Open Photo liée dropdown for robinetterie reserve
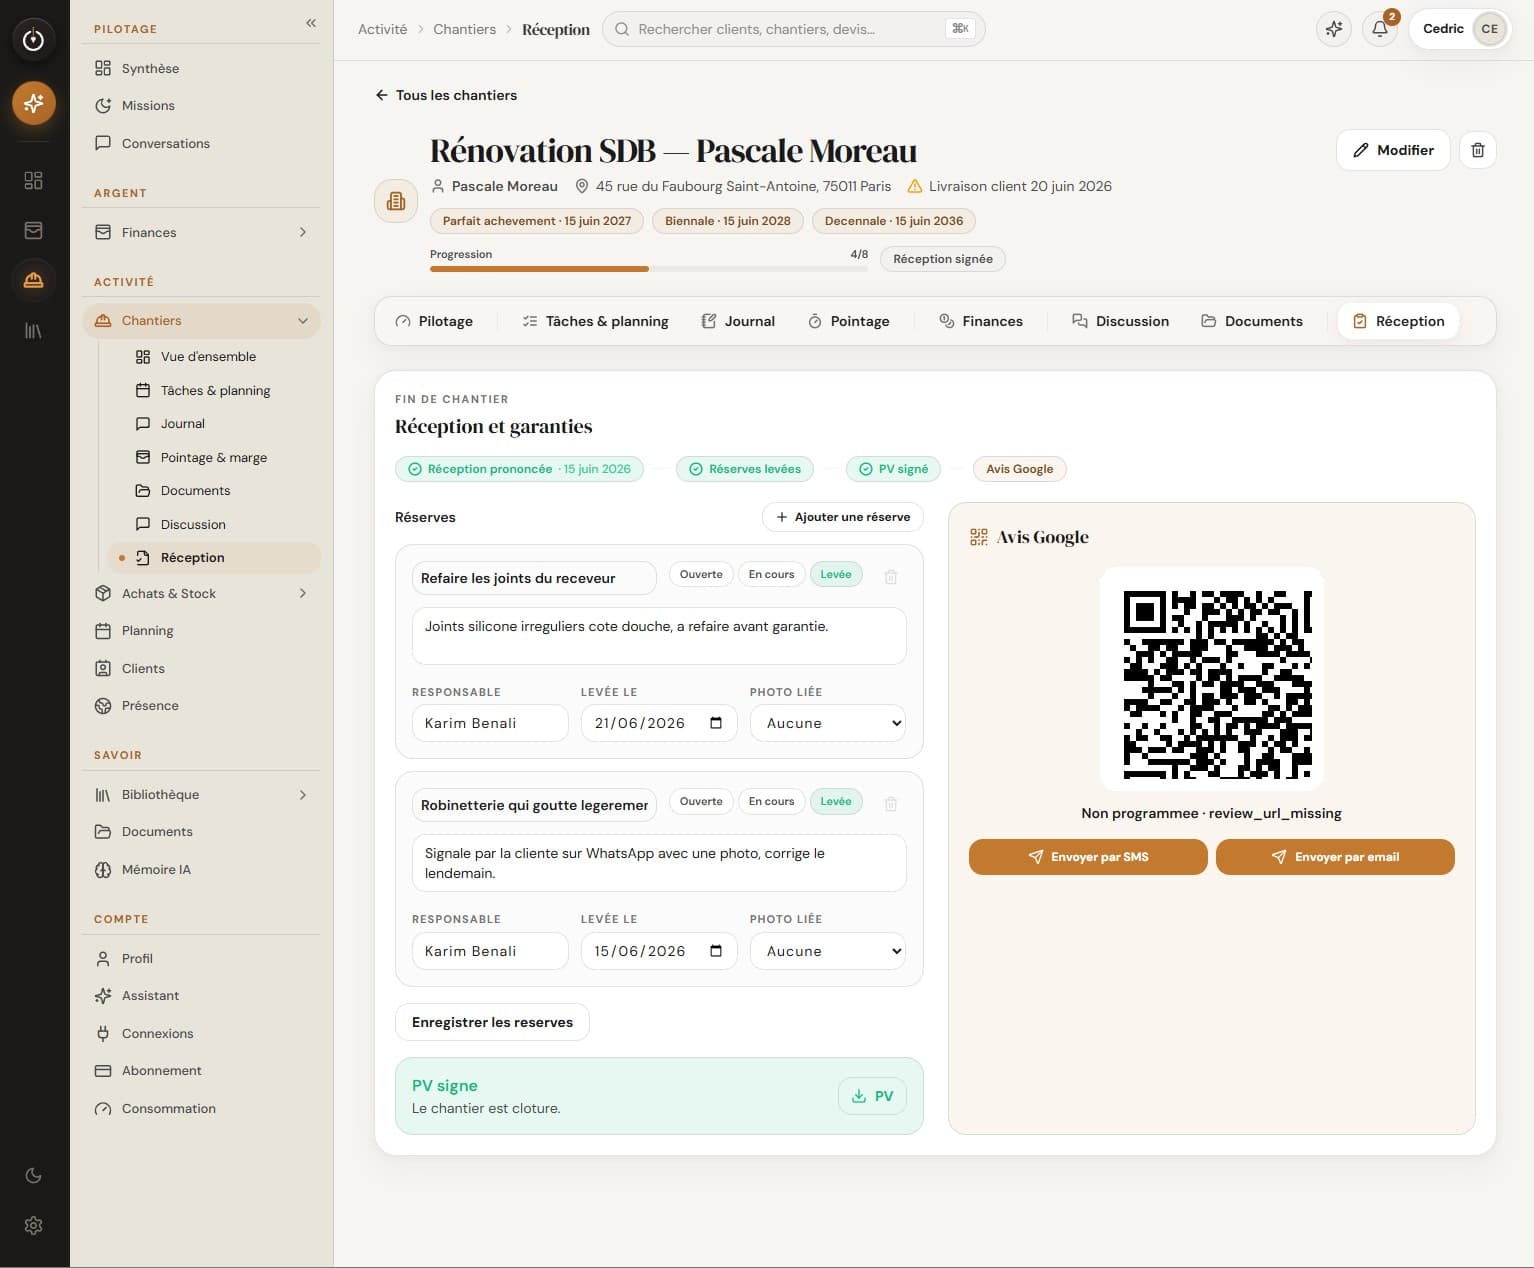 coord(828,951)
